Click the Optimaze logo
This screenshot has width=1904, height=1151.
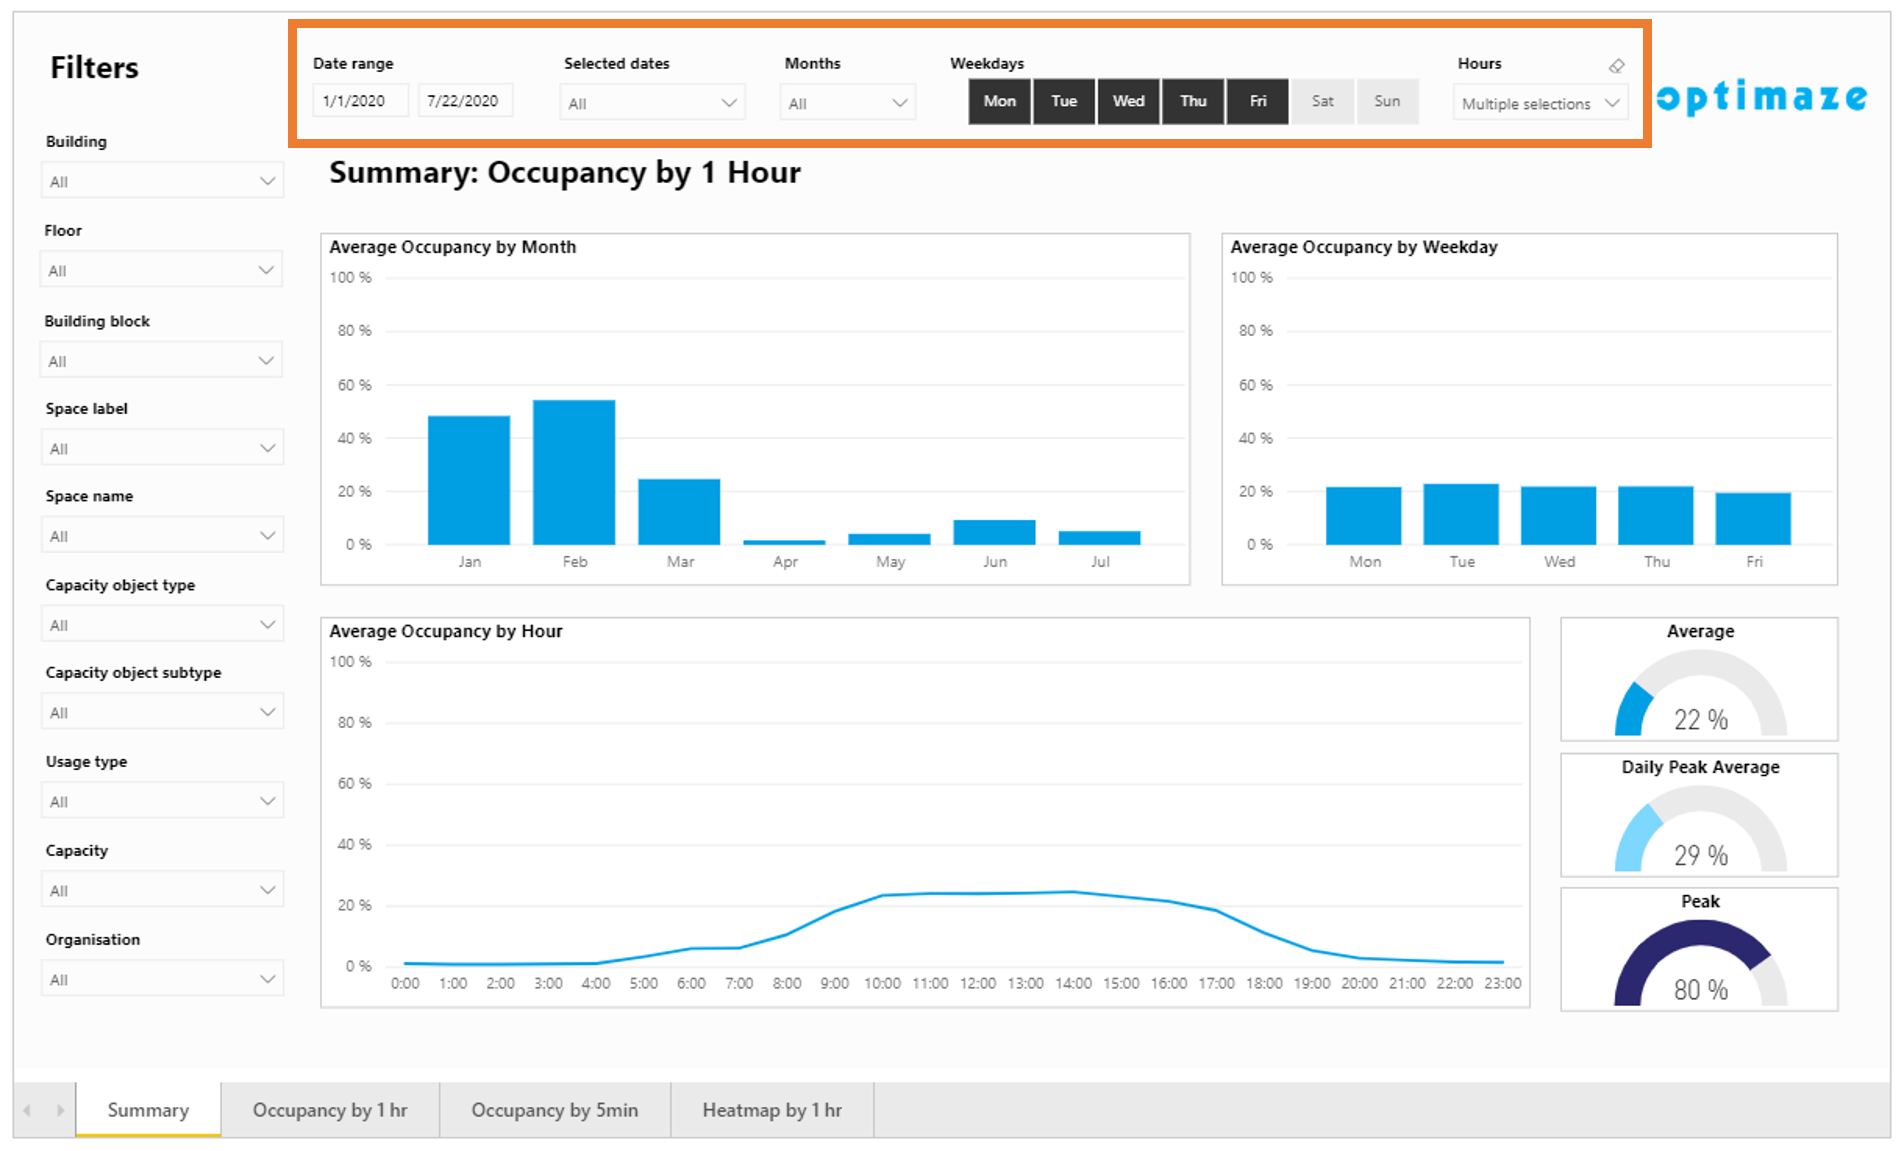pyautogui.click(x=1761, y=97)
